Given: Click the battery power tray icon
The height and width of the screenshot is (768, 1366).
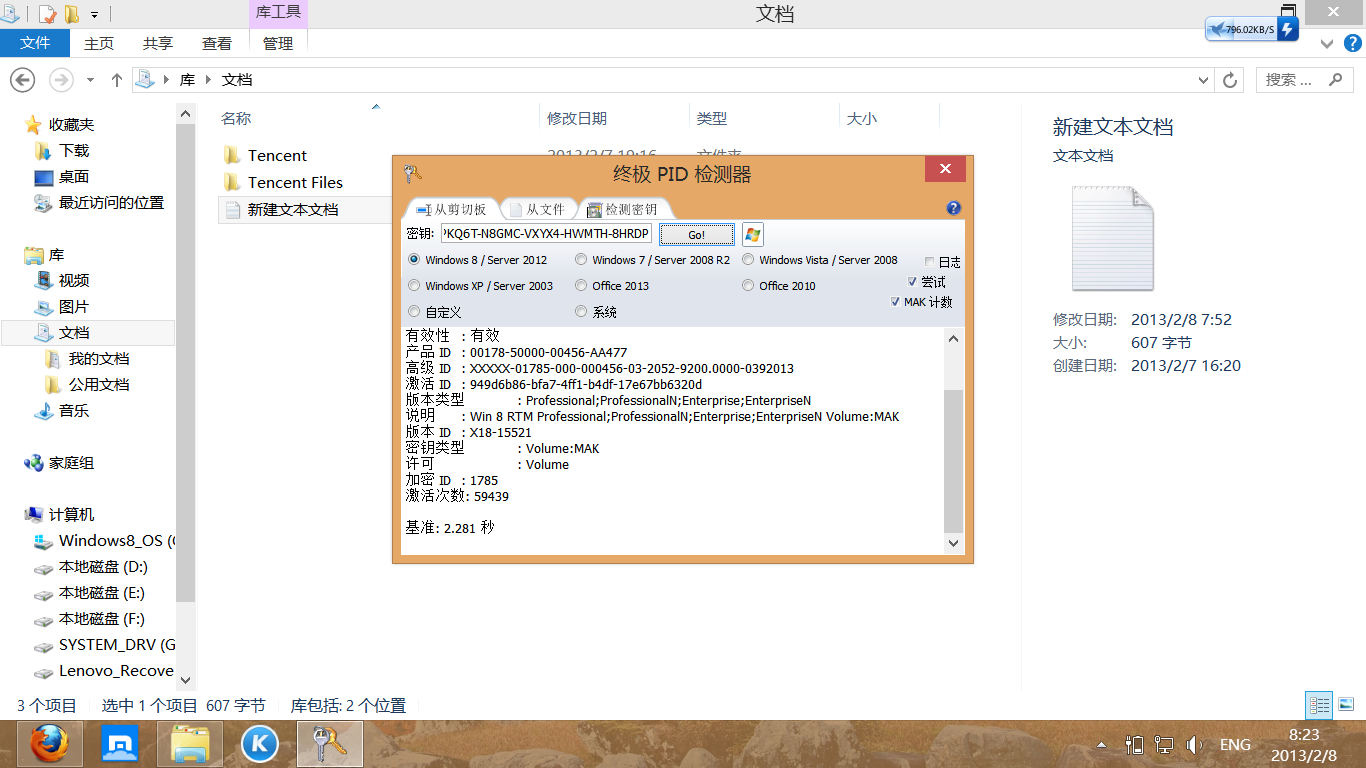Looking at the screenshot, I should point(1134,744).
